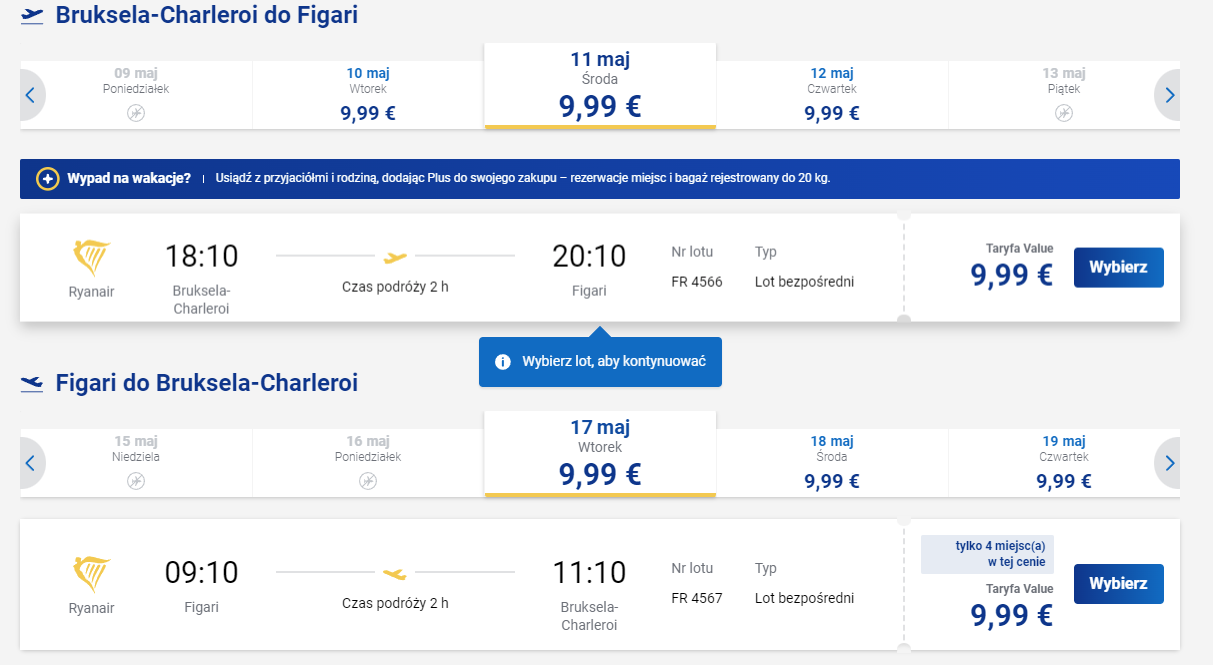The height and width of the screenshot is (665, 1213).
Task: Select 19 maj Czwartek return date tab
Action: [x=1064, y=464]
